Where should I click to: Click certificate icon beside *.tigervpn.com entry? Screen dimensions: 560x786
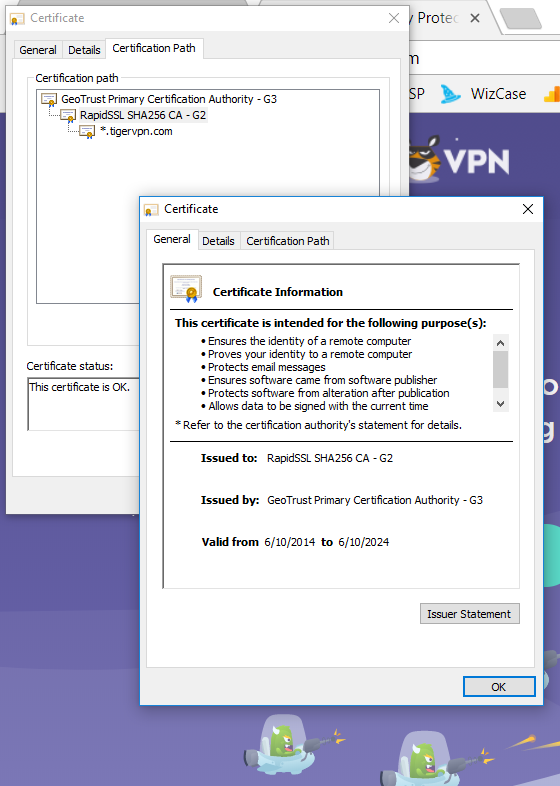(x=87, y=132)
